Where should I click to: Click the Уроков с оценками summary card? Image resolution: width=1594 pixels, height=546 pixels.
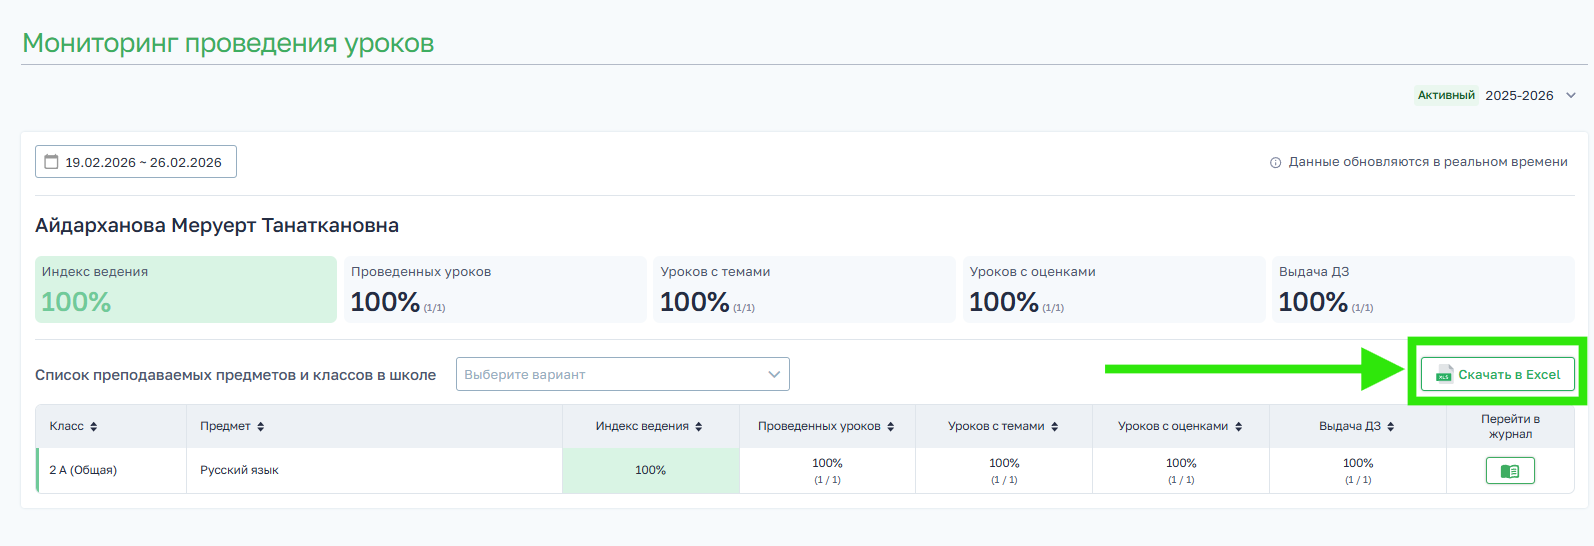1113,289
